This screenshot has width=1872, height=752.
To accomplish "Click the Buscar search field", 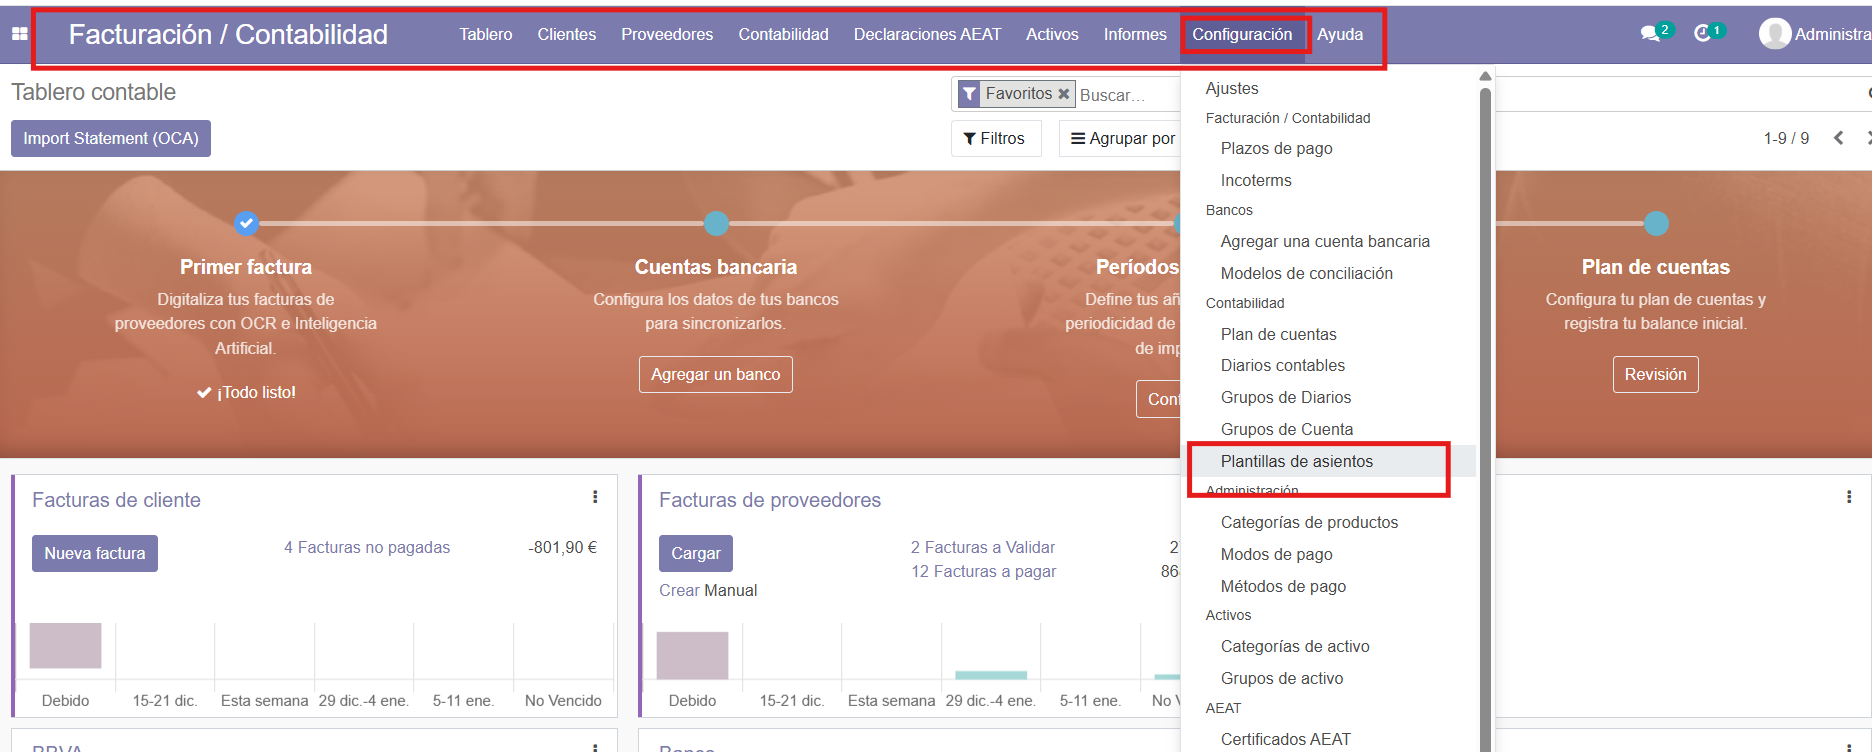I will point(1125,95).
